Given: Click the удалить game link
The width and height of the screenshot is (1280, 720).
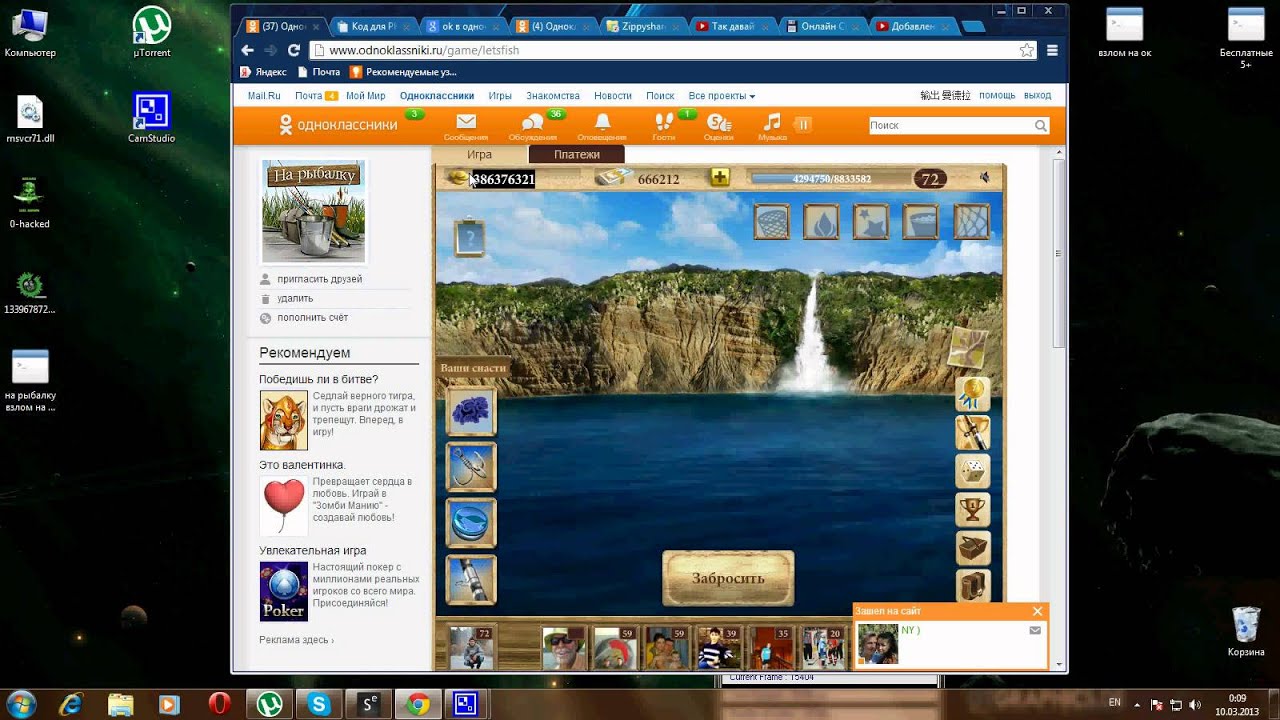Looking at the screenshot, I should tap(295, 298).
